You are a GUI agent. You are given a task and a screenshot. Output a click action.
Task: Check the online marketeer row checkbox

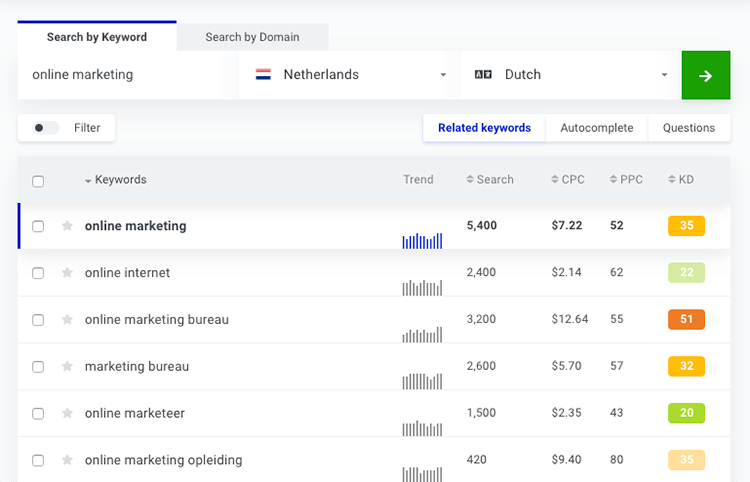click(x=38, y=414)
